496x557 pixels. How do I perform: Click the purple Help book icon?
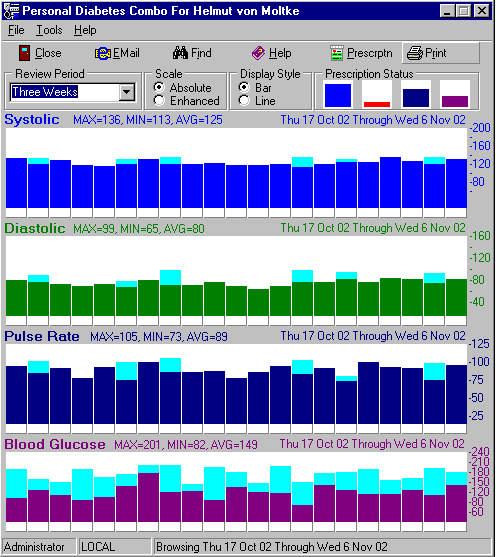pyautogui.click(x=258, y=53)
